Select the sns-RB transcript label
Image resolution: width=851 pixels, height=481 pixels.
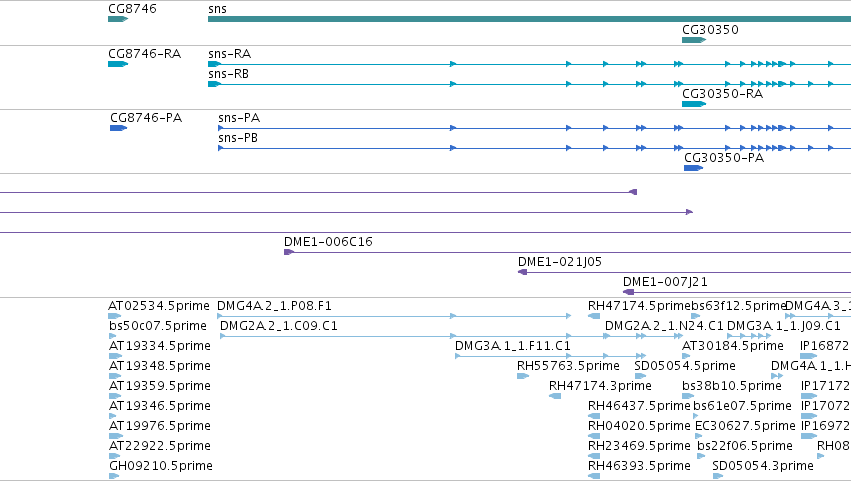(x=228, y=74)
